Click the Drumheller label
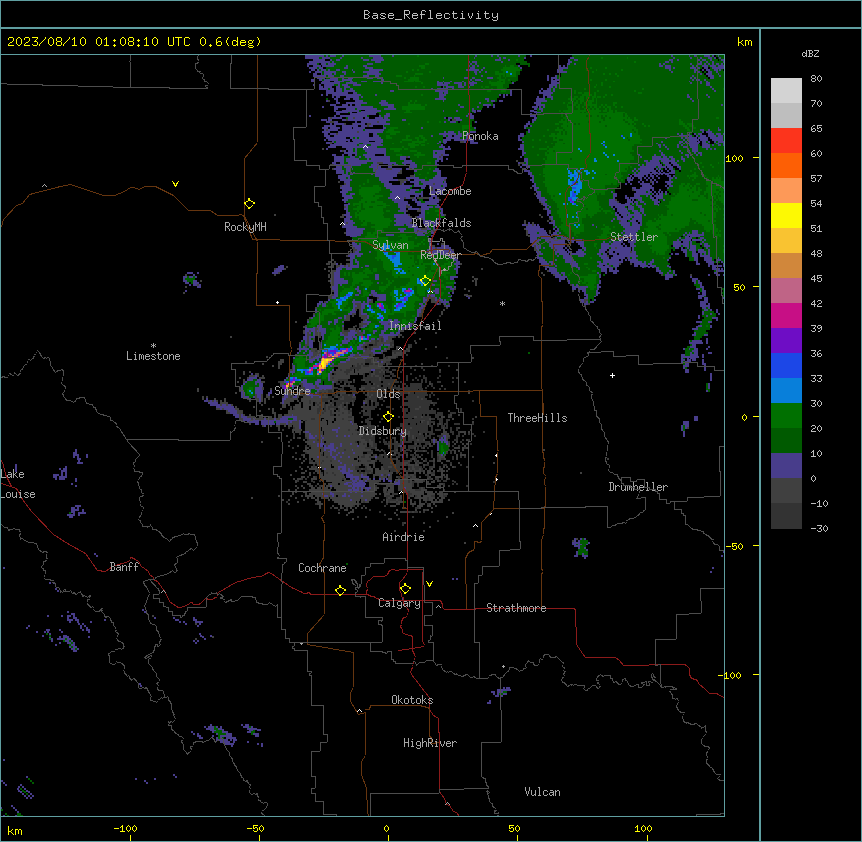 pos(638,487)
